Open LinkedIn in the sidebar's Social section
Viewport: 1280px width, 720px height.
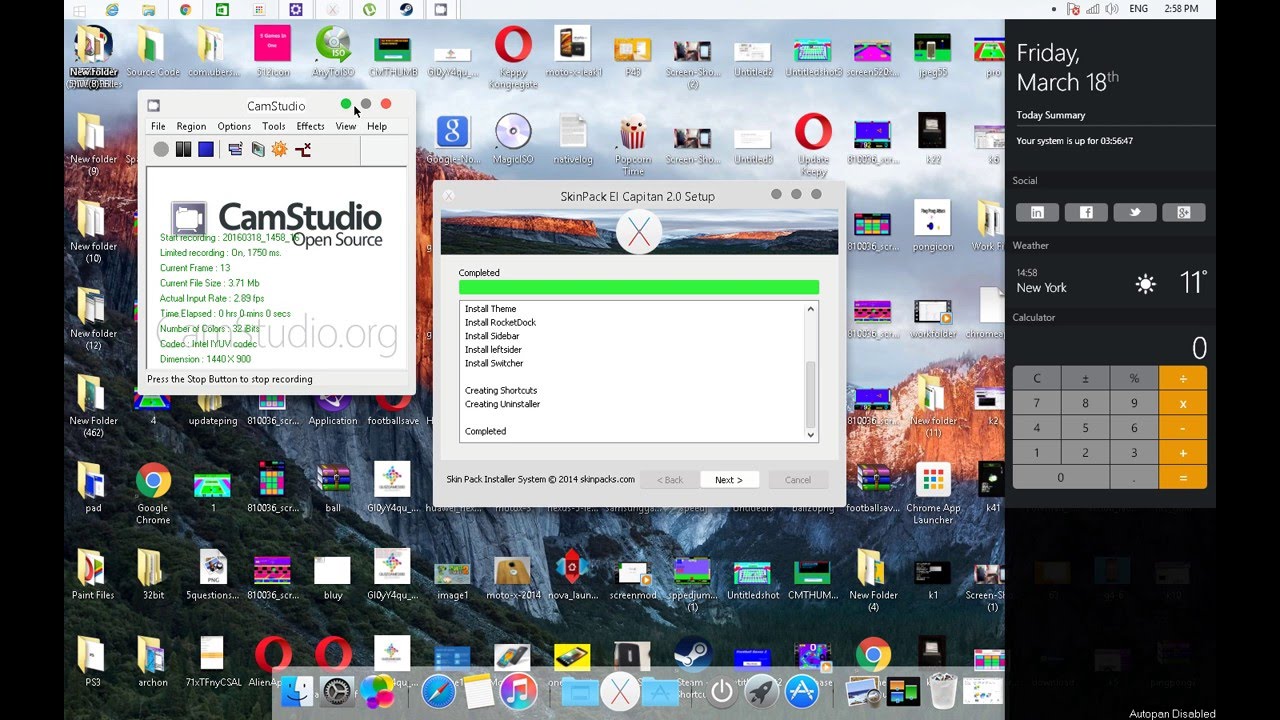coord(1037,212)
